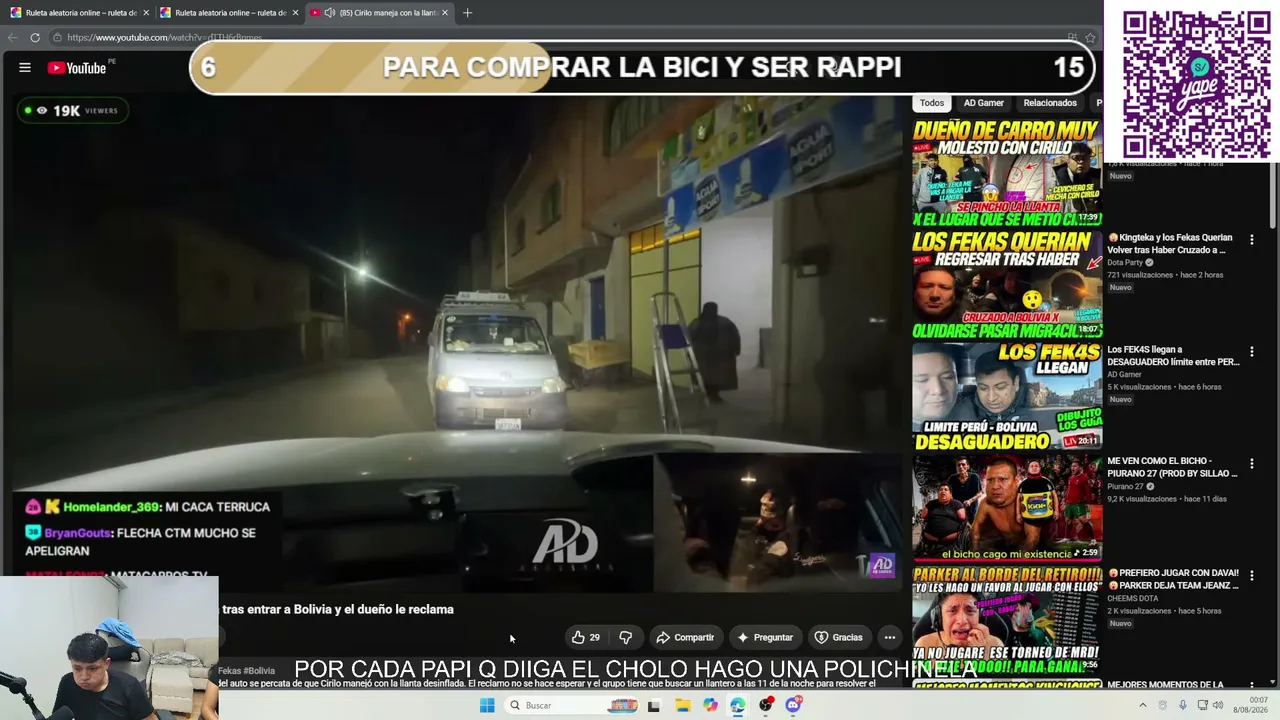Open the microphone tray icon

click(1182, 705)
